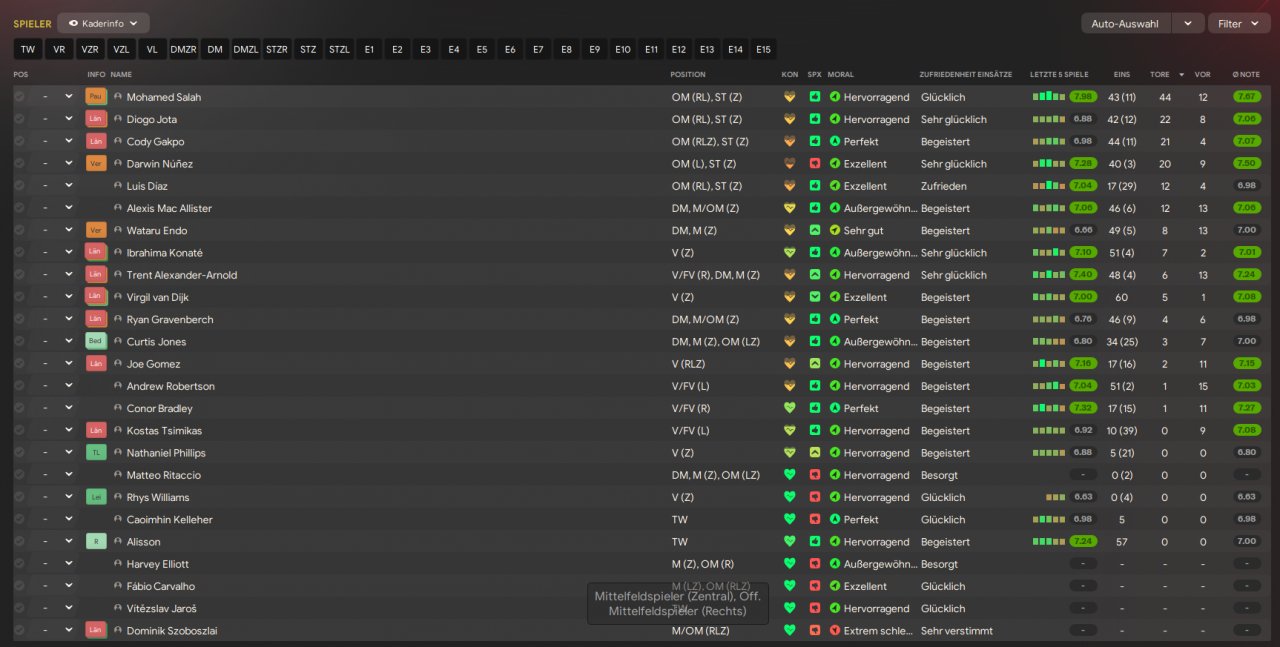Screen dimensions: 1280x647
Task: Click the profile icon beside Luis Diaz
Action: 118,186
